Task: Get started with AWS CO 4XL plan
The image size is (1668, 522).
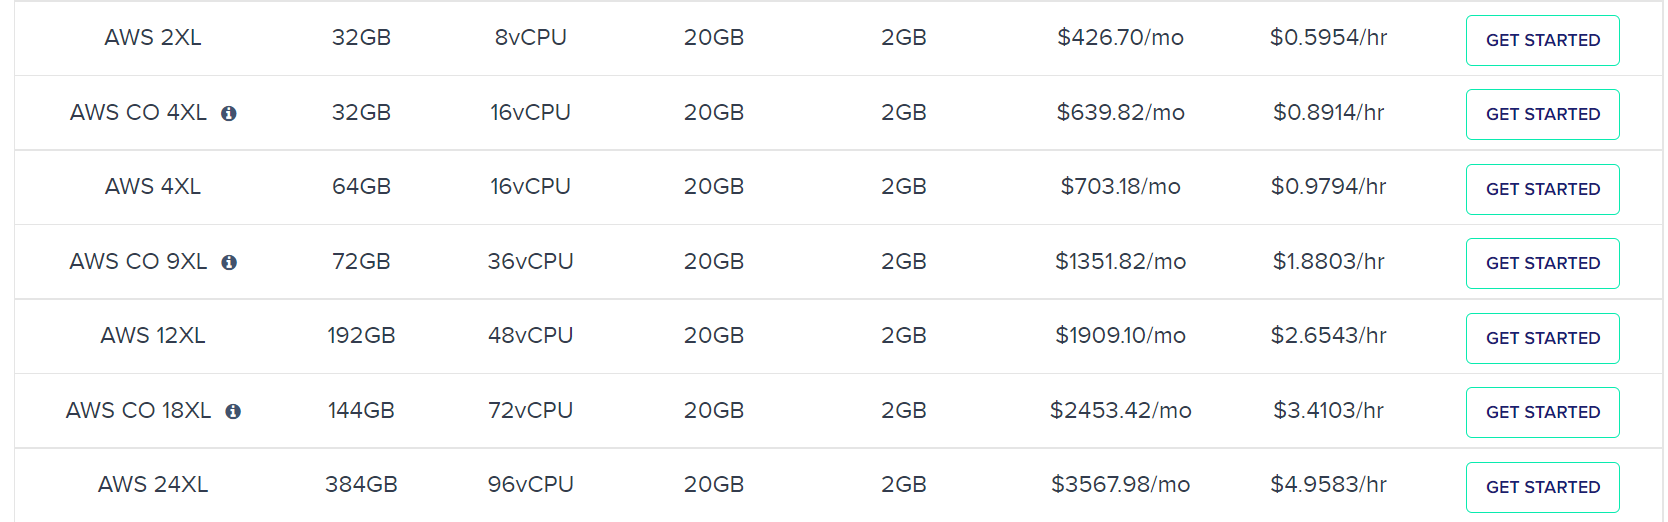Action: [1542, 115]
